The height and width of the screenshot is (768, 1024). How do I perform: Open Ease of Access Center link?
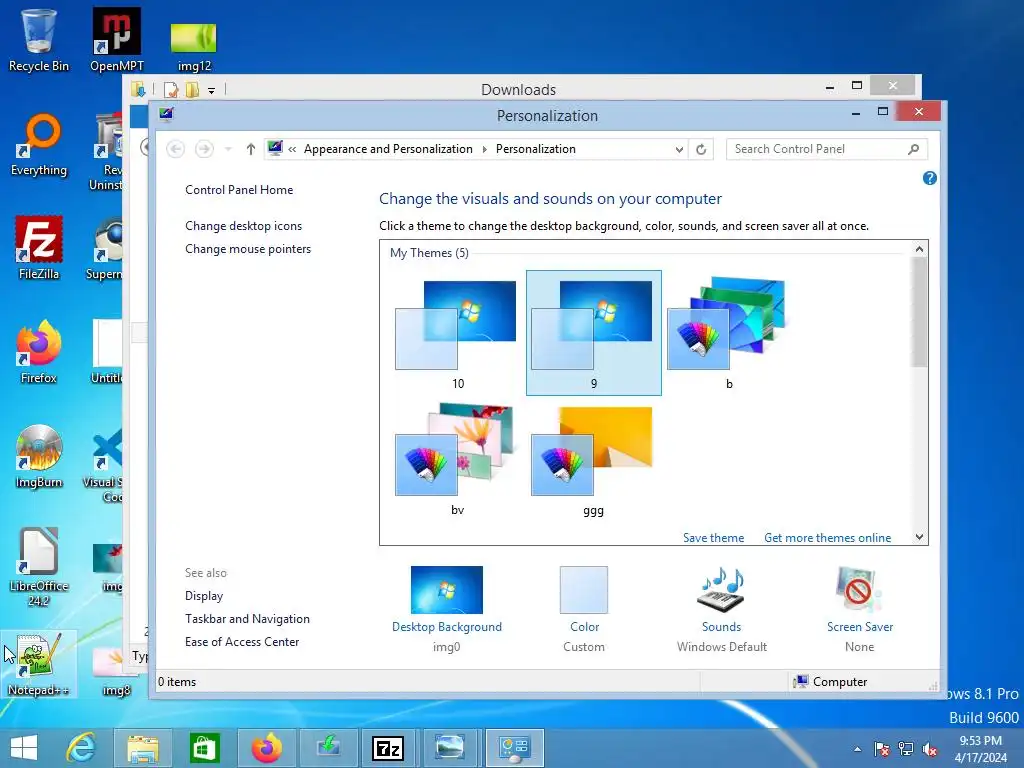(242, 642)
